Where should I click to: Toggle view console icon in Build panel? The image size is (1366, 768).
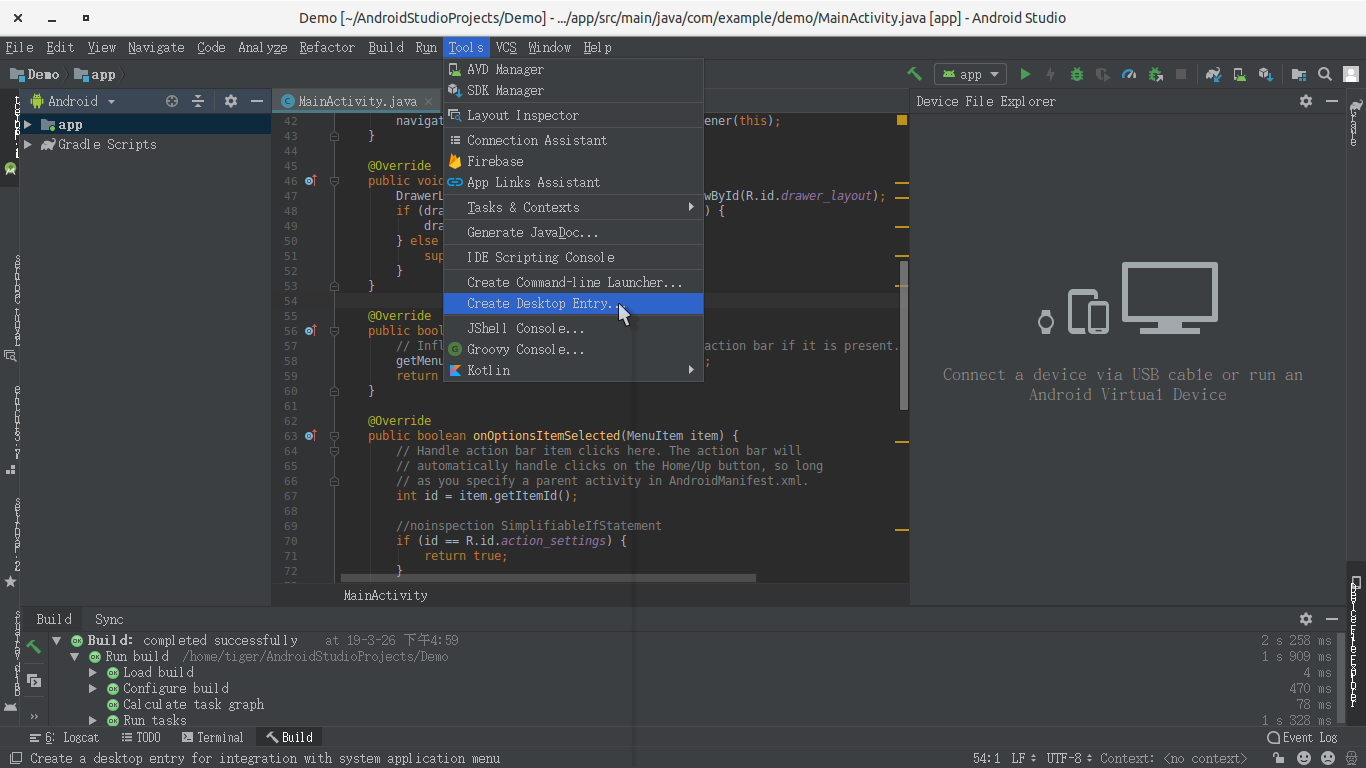pyautogui.click(x=34, y=681)
